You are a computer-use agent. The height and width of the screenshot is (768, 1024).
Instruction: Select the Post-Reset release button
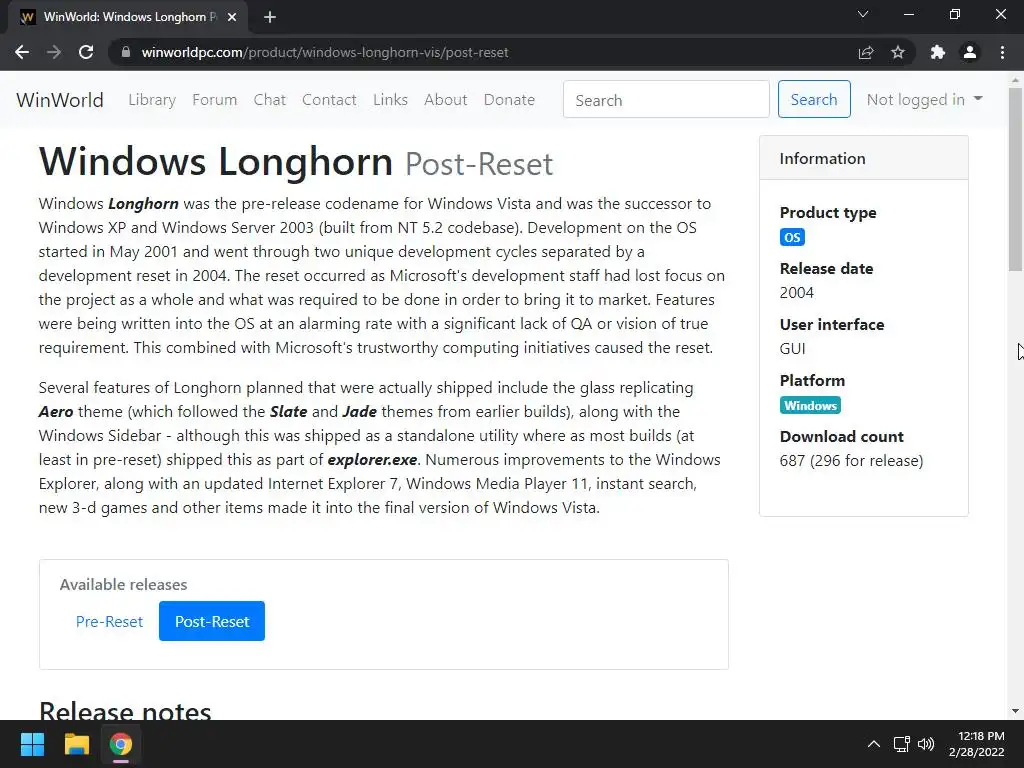212,621
